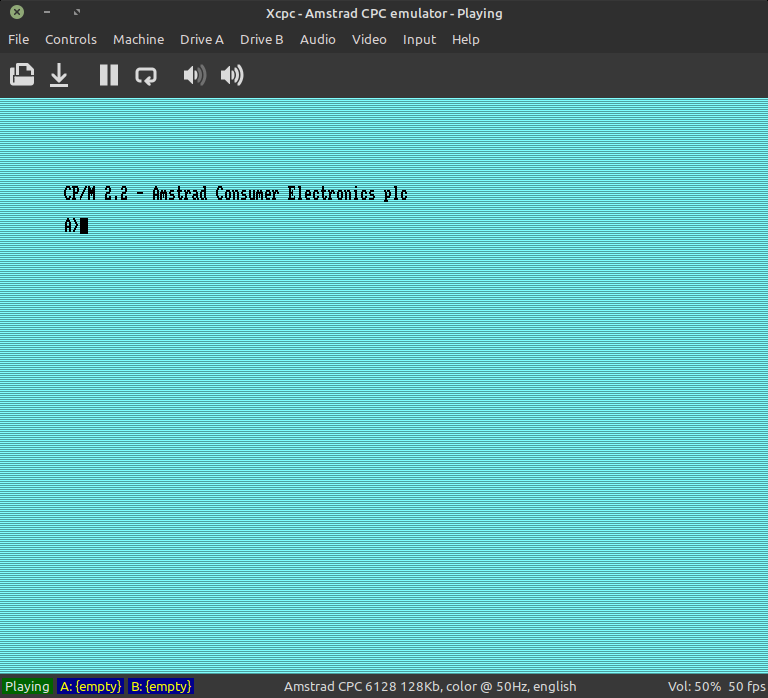
Task: Open the Audio menu
Action: pyautogui.click(x=317, y=39)
